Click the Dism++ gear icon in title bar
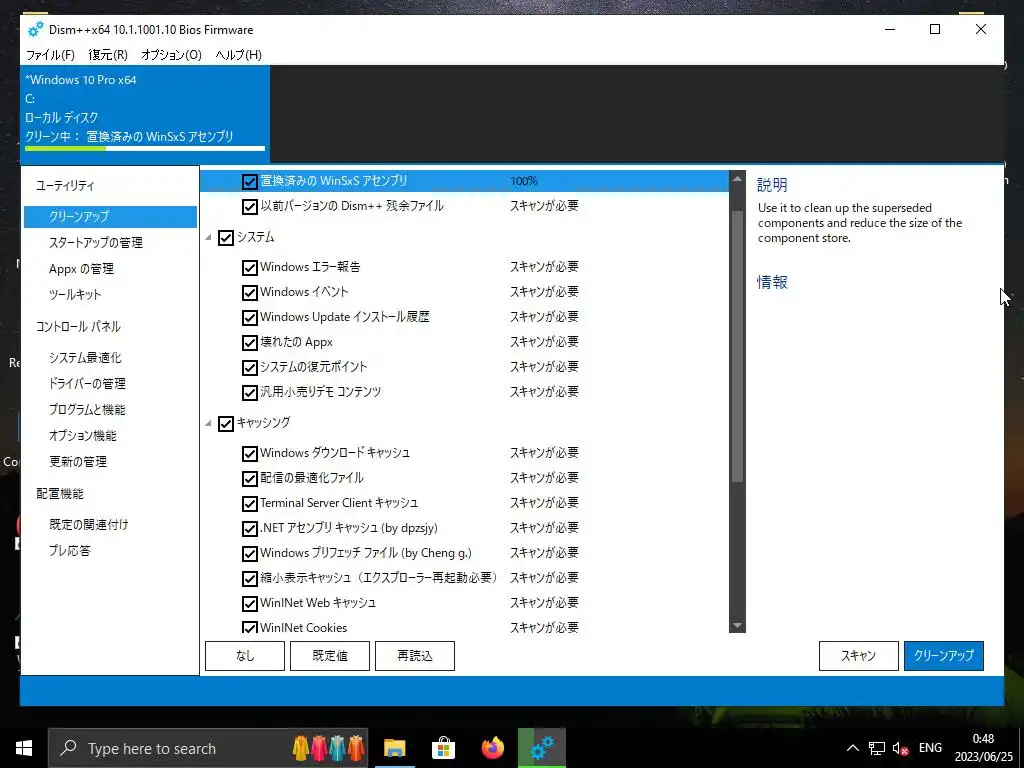Image resolution: width=1024 pixels, height=768 pixels. [x=35, y=29]
